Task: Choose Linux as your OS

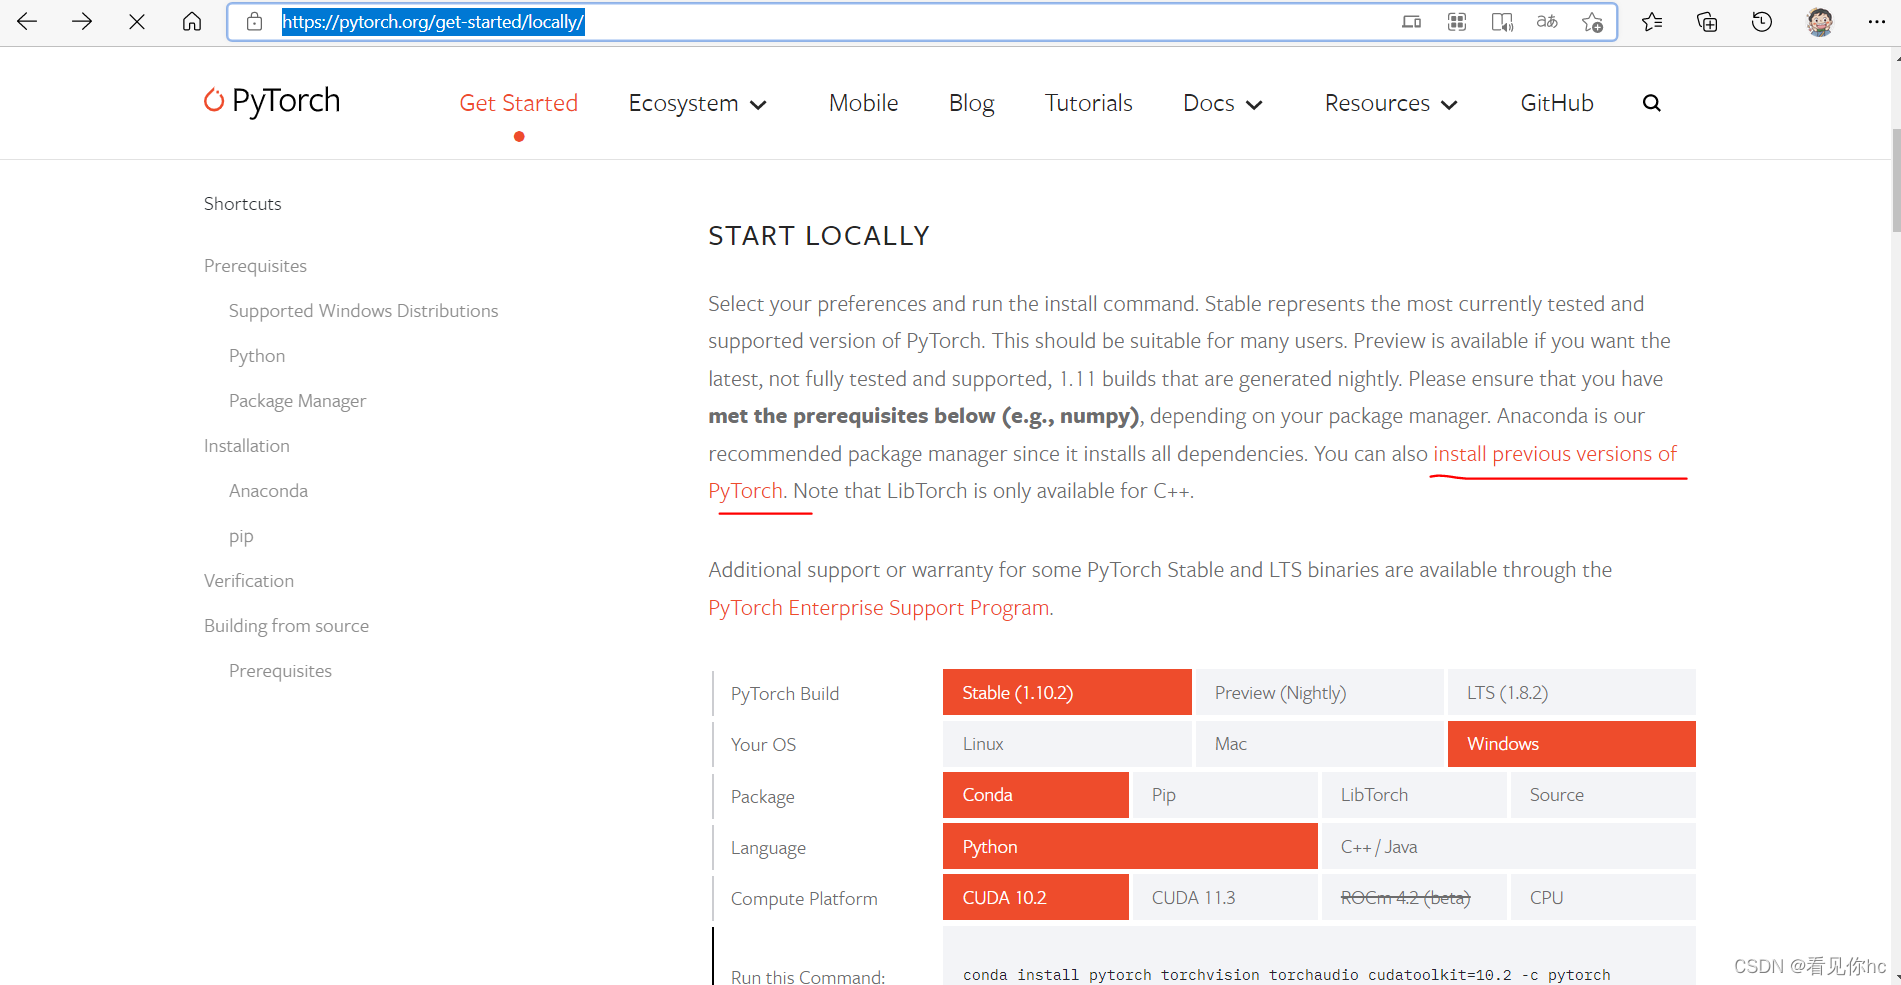Action: 1067,743
